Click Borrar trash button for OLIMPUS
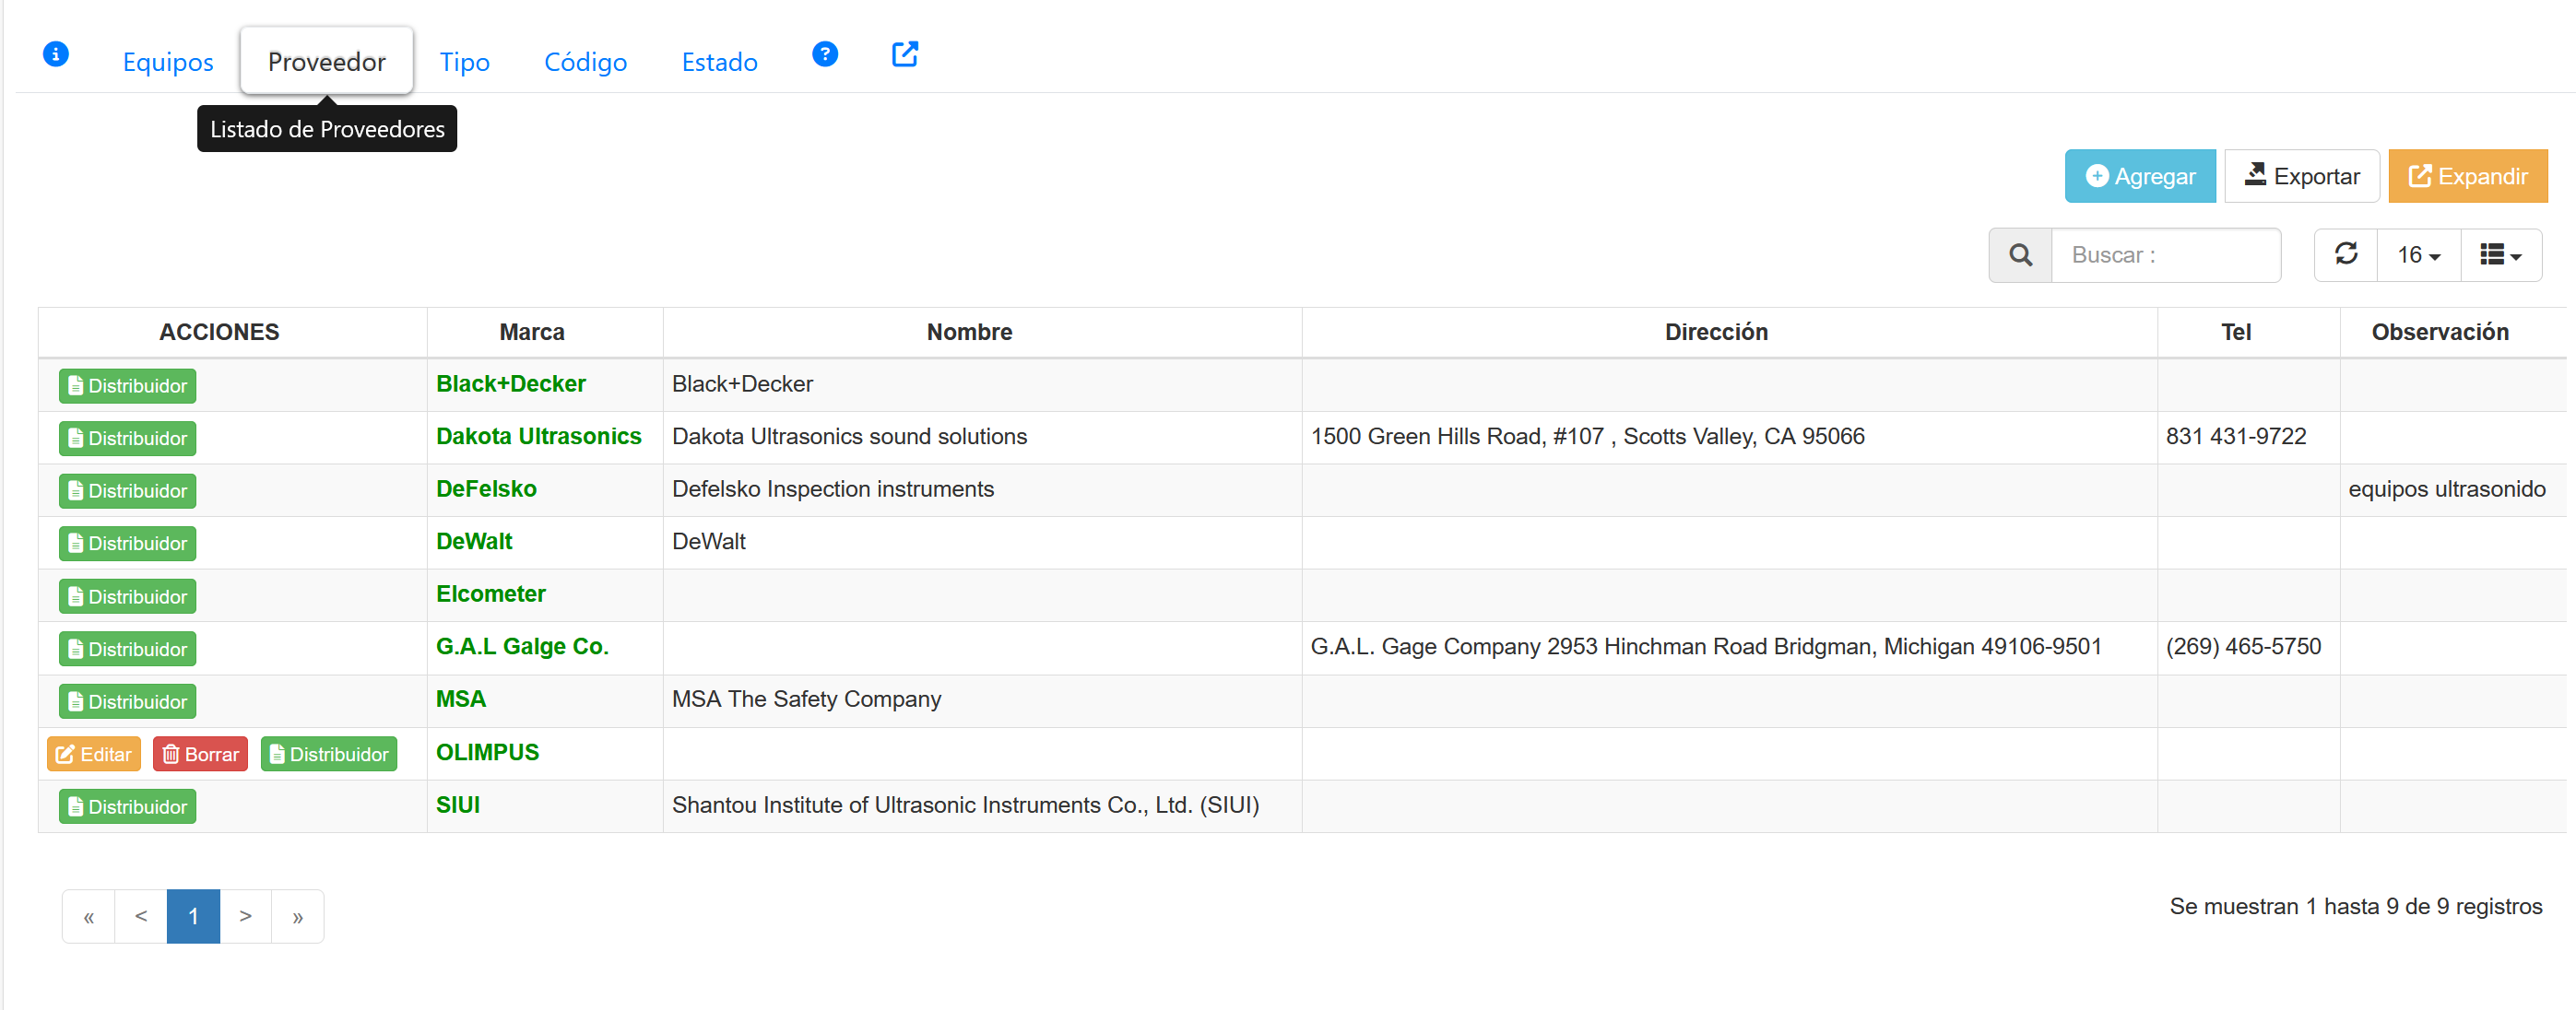The height and width of the screenshot is (1010, 2576). 200,754
